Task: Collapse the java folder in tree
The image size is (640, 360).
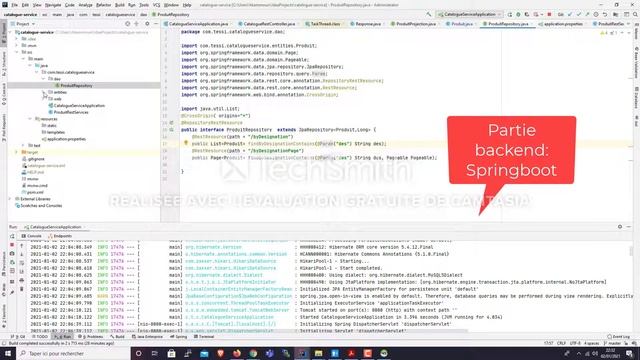Action: [30, 65]
